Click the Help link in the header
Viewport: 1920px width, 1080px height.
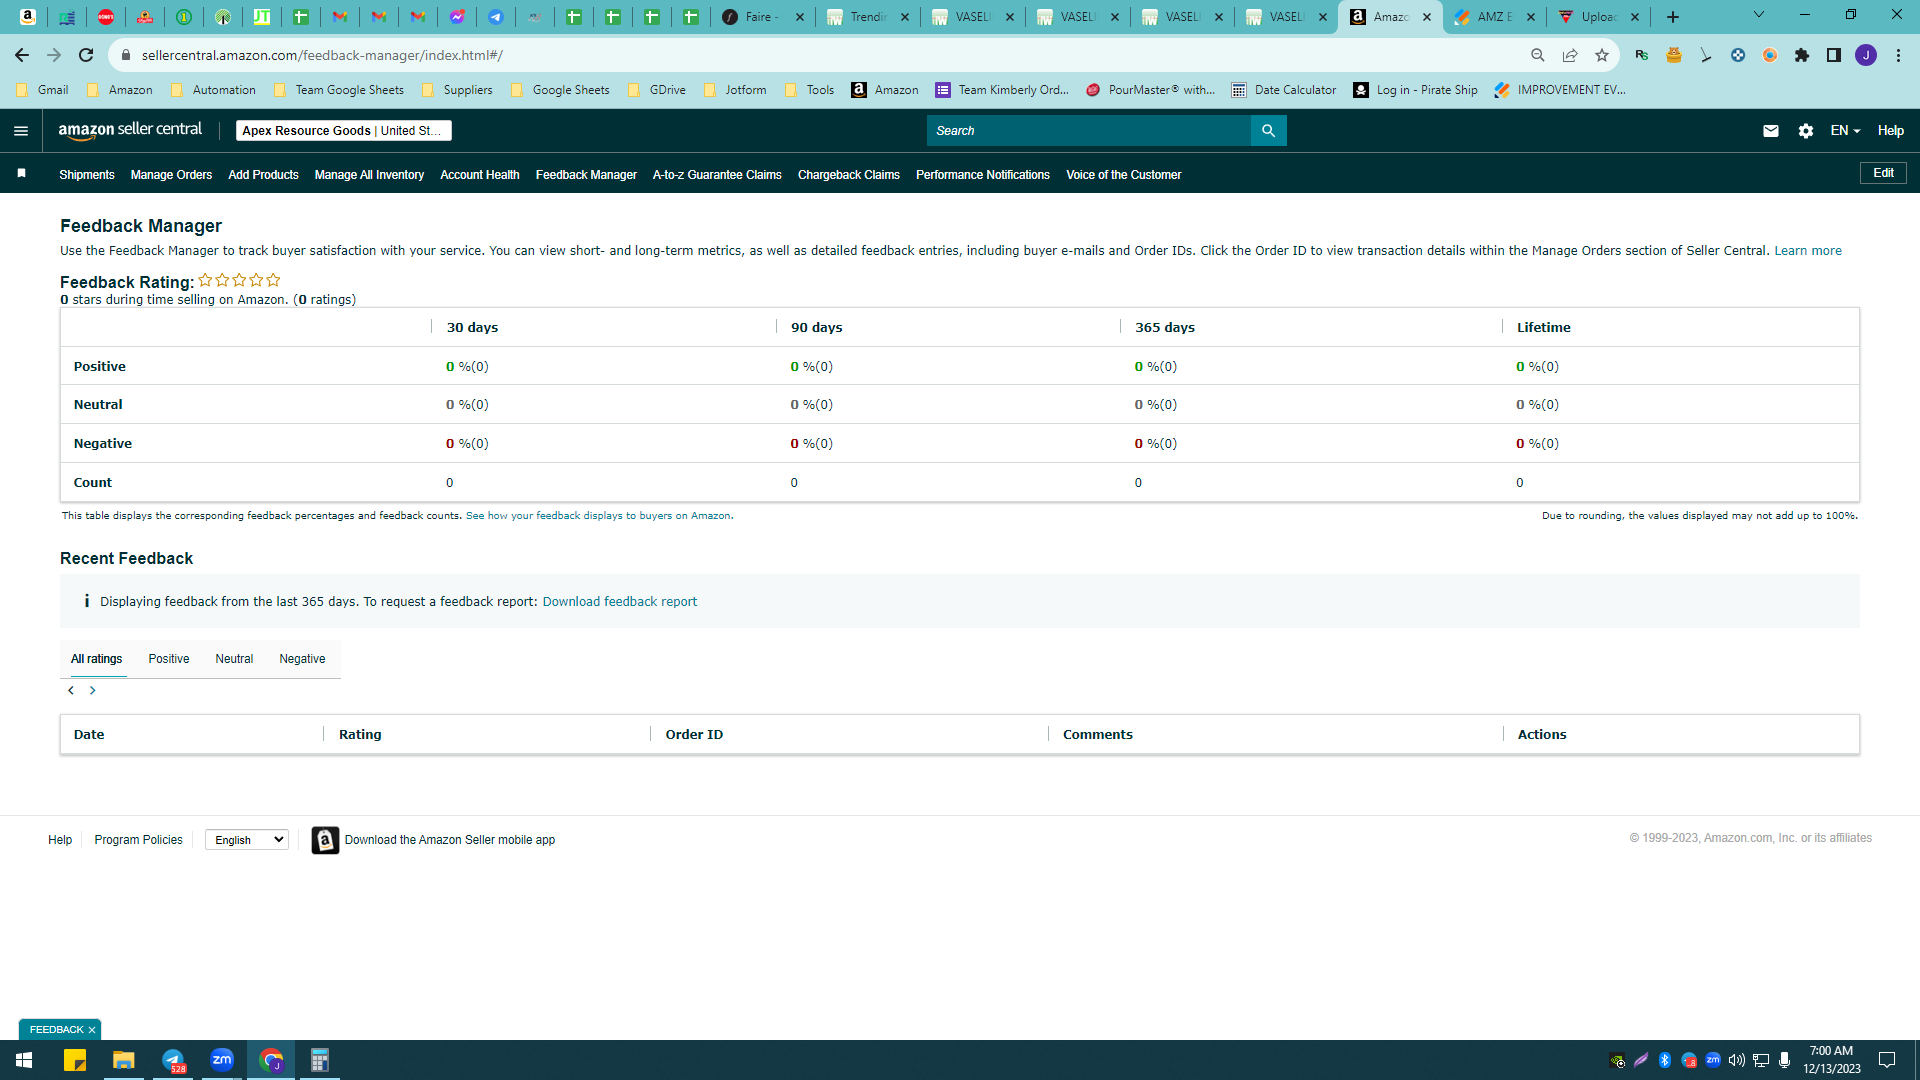[1891, 131]
